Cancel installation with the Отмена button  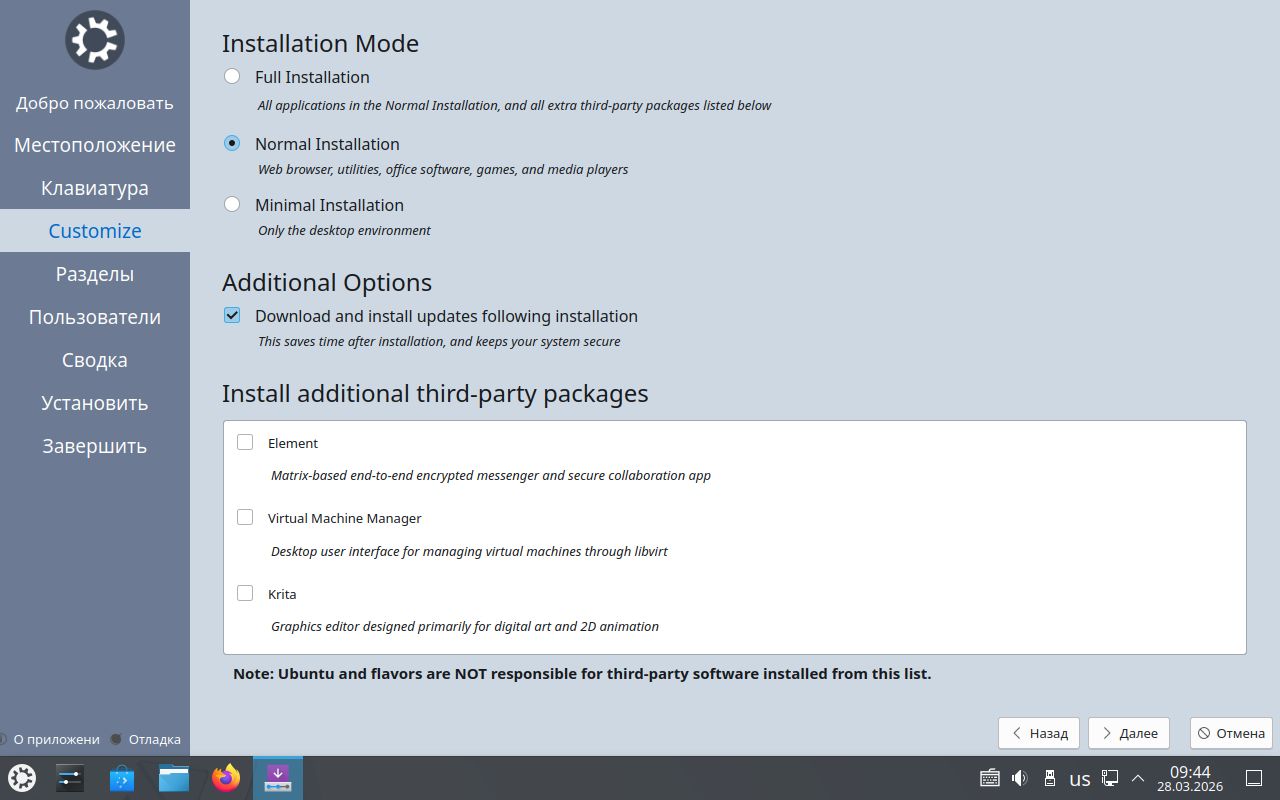tap(1231, 733)
